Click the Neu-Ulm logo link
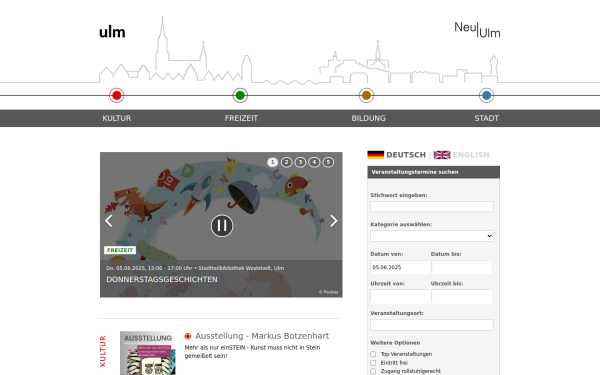The width and height of the screenshot is (600, 375). pyautogui.click(x=477, y=30)
